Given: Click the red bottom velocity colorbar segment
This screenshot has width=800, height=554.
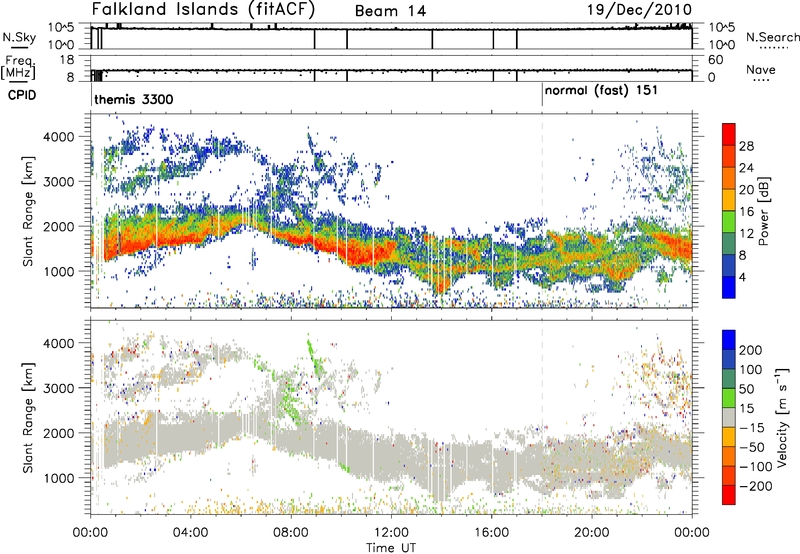Looking at the screenshot, I should 729,495.
